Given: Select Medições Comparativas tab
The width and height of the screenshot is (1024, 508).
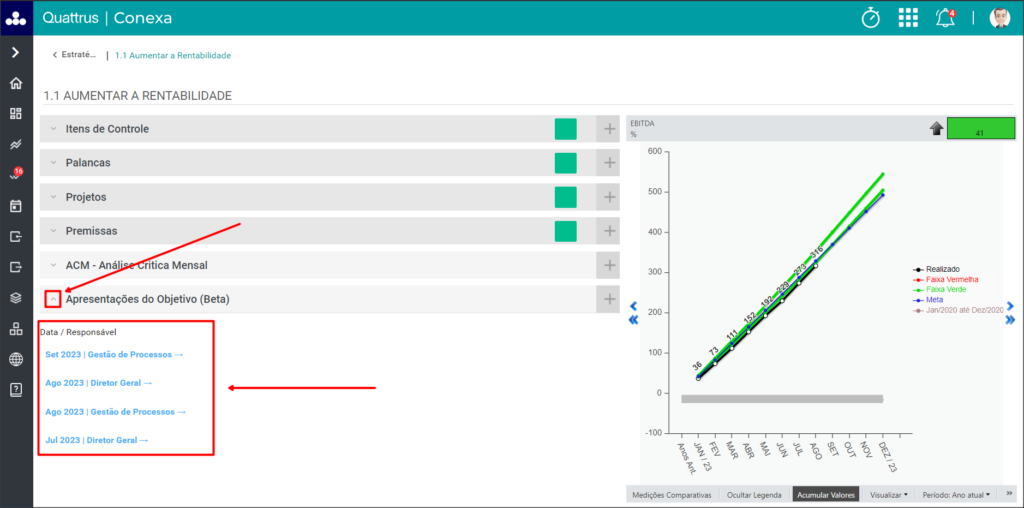Looking at the screenshot, I should pos(671,495).
